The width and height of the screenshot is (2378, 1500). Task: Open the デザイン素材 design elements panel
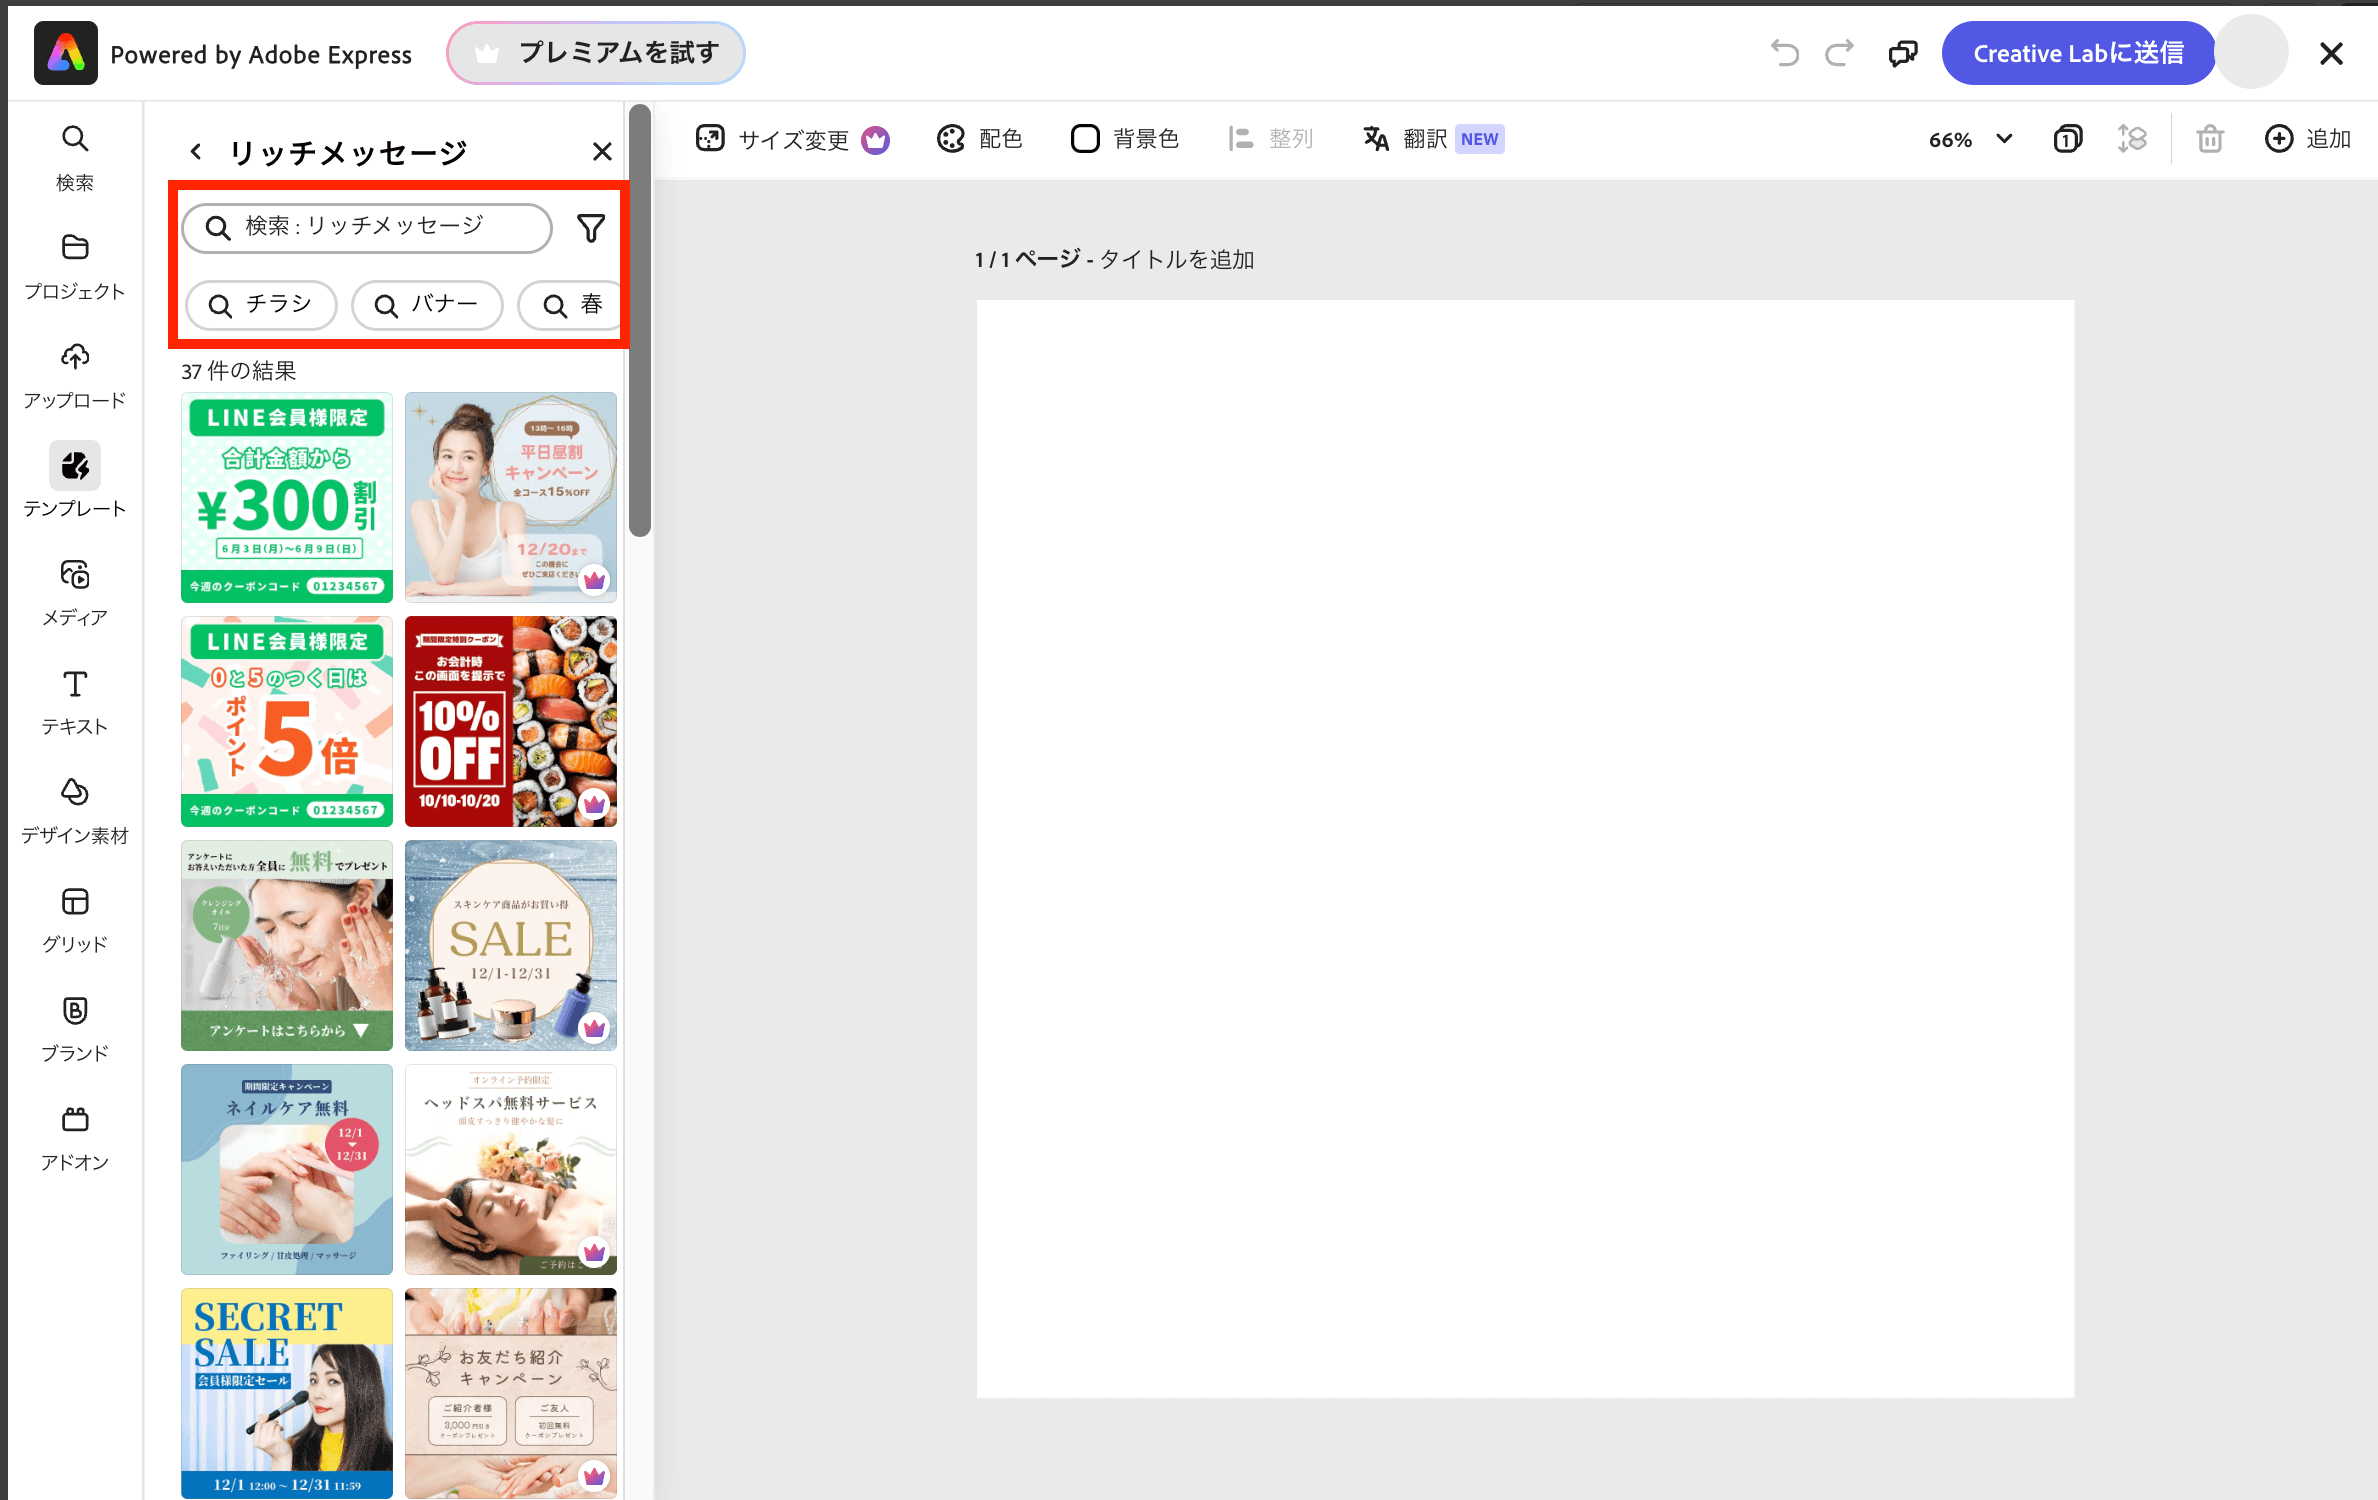tap(75, 810)
